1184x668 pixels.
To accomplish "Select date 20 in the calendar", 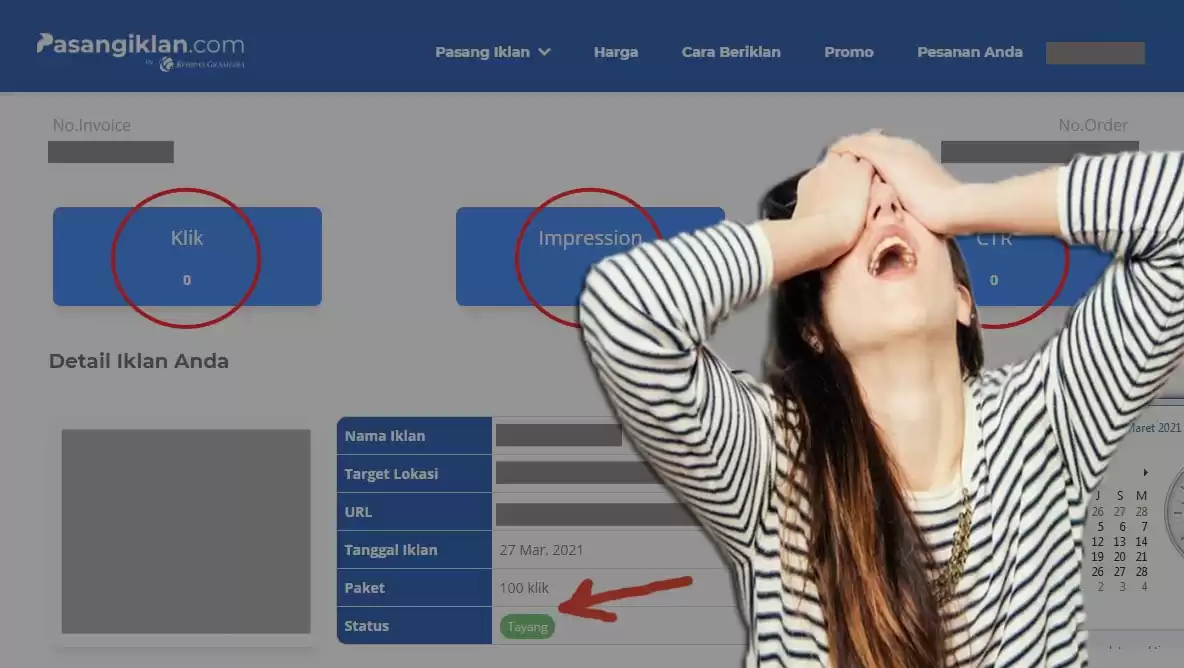I will pyautogui.click(x=1120, y=557).
